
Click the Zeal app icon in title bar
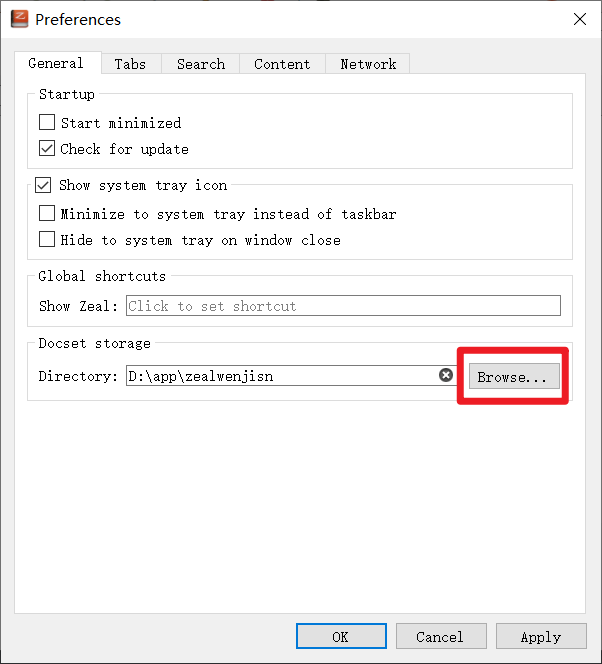tap(19, 19)
